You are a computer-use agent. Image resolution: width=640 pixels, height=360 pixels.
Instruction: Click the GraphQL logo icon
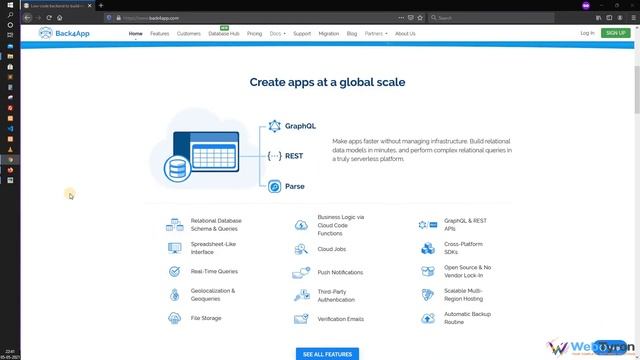(274, 126)
